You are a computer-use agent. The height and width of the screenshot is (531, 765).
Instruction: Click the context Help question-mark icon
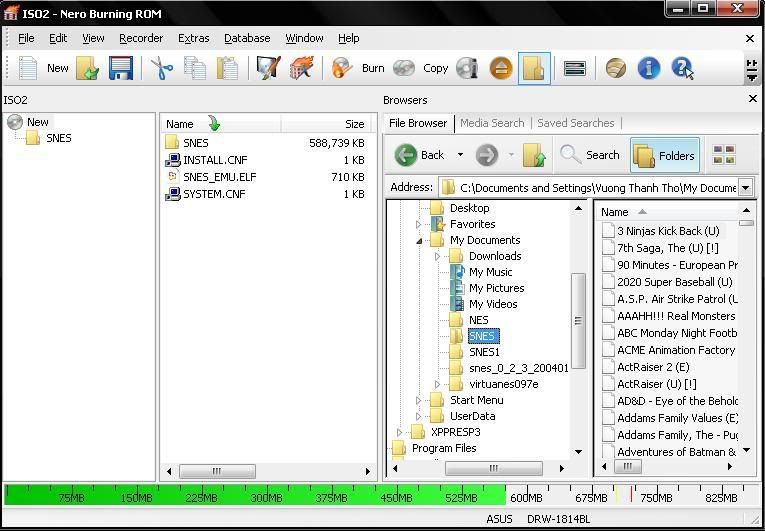click(682, 68)
